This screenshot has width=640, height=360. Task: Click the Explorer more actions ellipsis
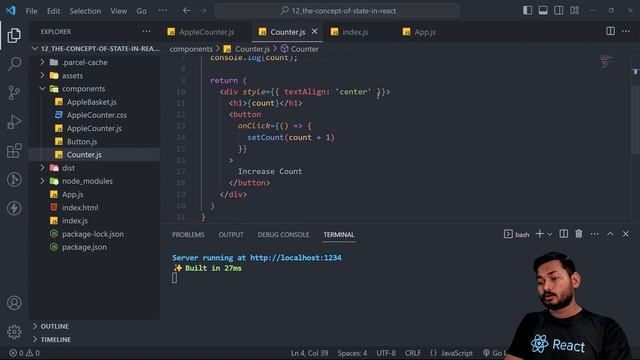click(x=146, y=31)
